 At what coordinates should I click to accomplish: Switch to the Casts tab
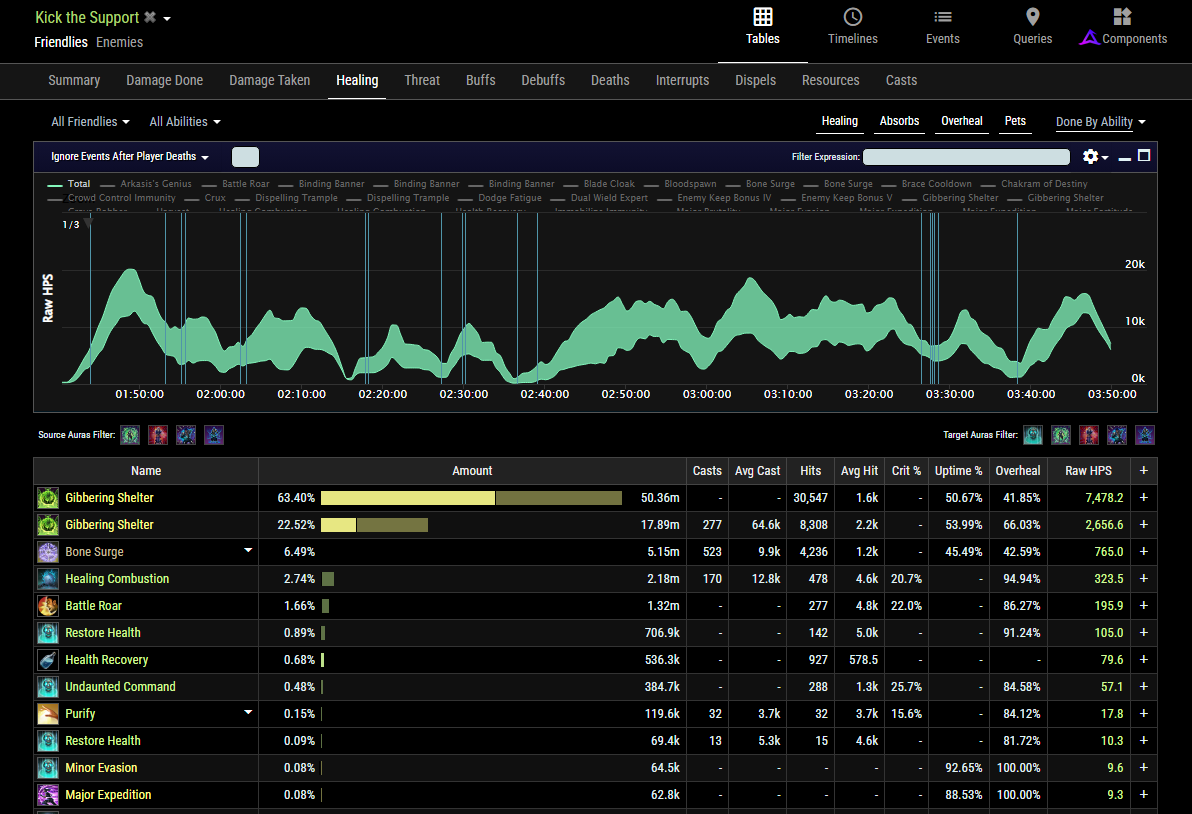901,81
